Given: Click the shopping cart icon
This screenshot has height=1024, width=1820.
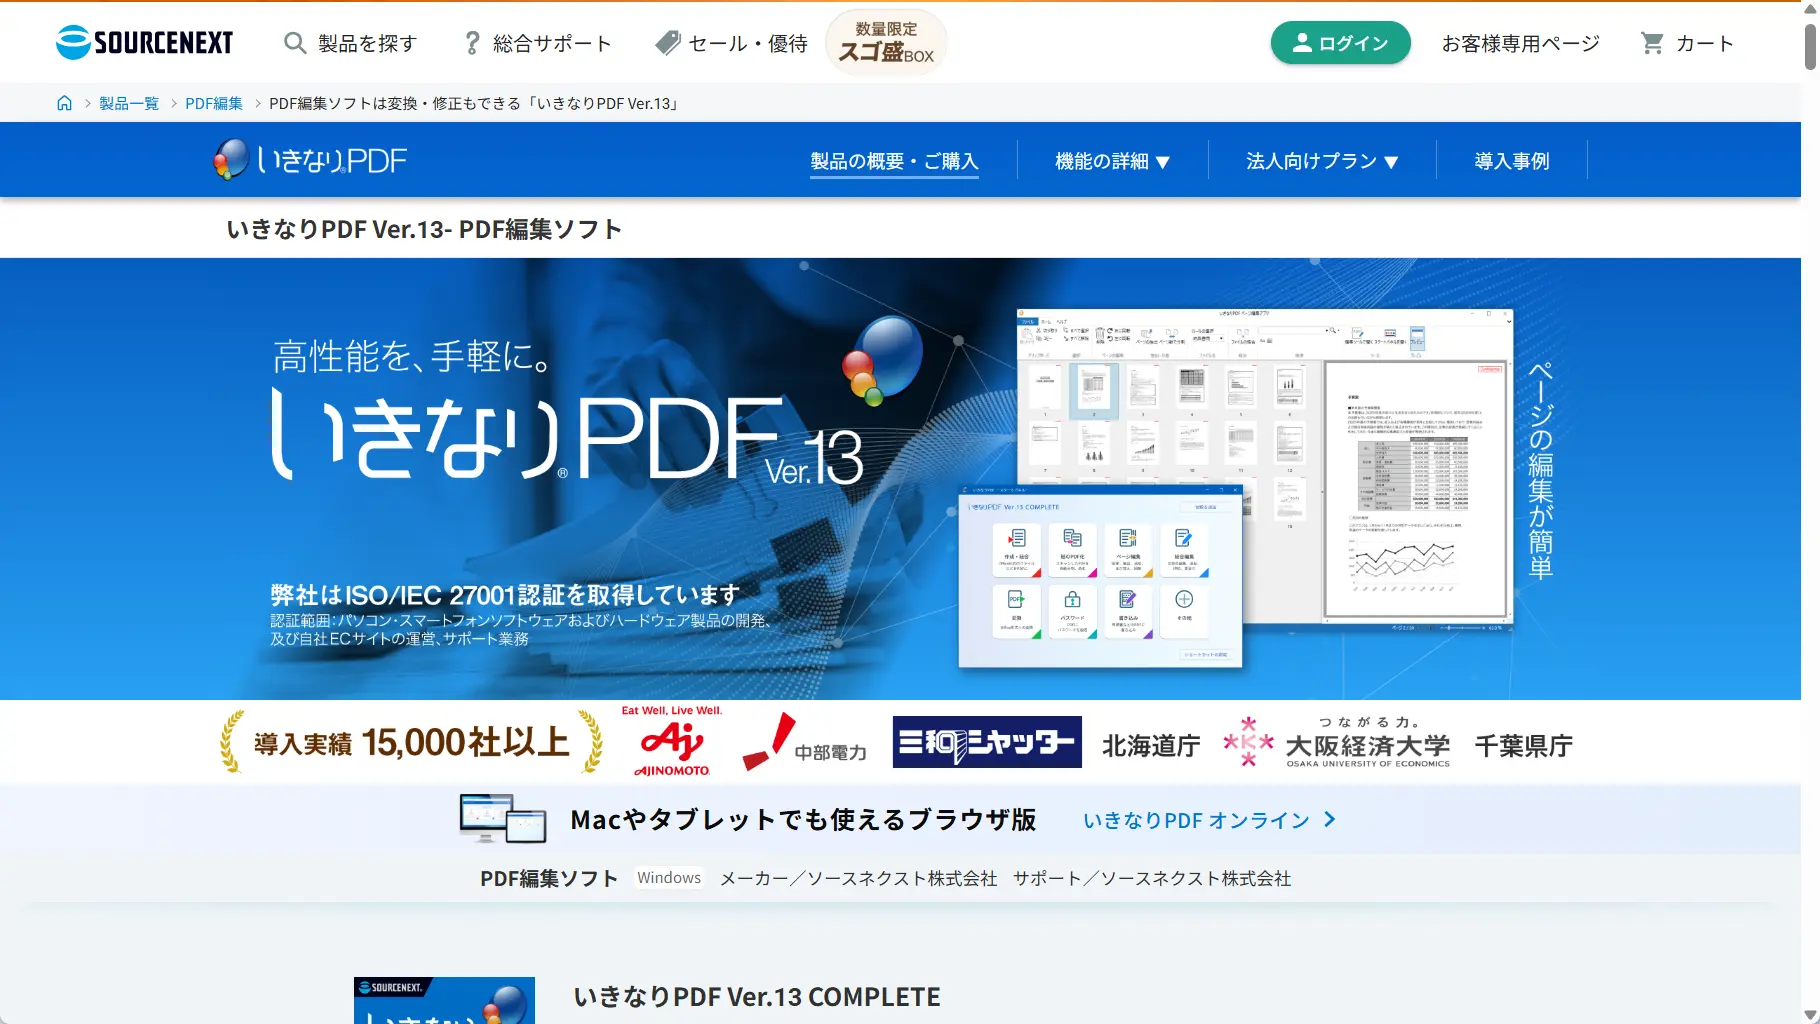Looking at the screenshot, I should click(x=1652, y=43).
